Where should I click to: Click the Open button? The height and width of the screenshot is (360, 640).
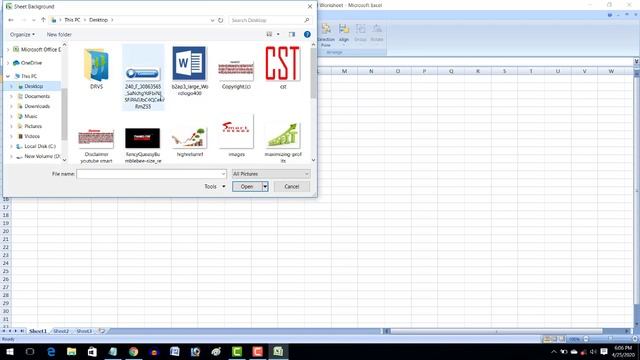(x=247, y=187)
